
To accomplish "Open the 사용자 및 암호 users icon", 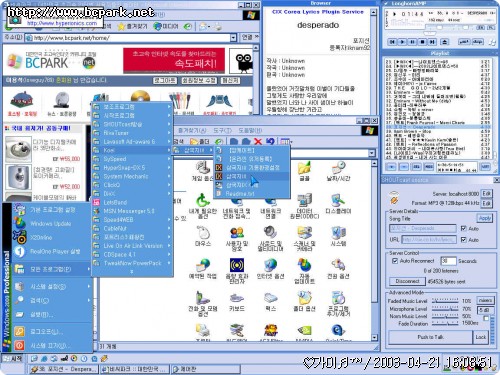I will (x=237, y=239).
